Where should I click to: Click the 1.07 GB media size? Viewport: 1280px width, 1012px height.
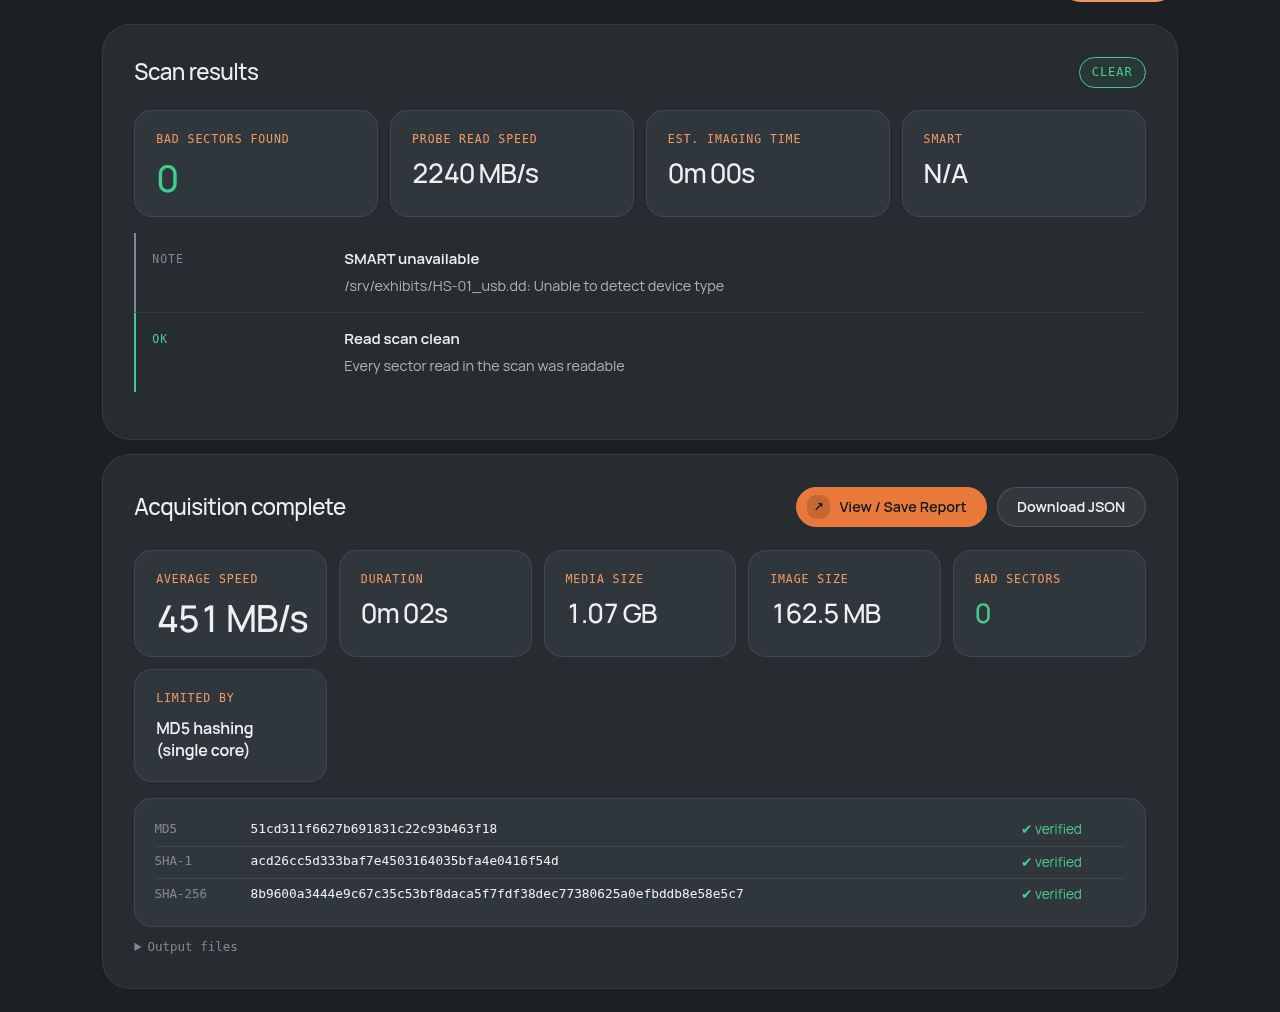coord(612,614)
